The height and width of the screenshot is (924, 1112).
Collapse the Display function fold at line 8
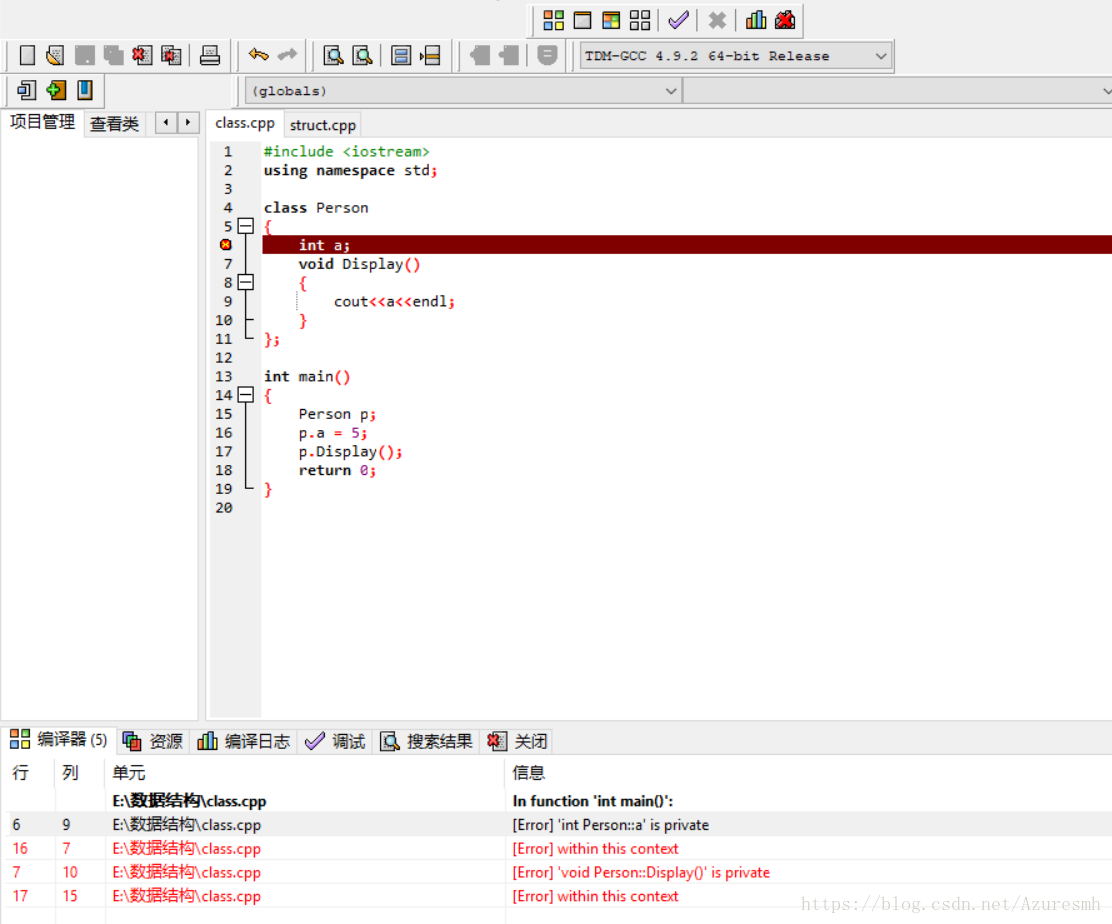pos(245,282)
